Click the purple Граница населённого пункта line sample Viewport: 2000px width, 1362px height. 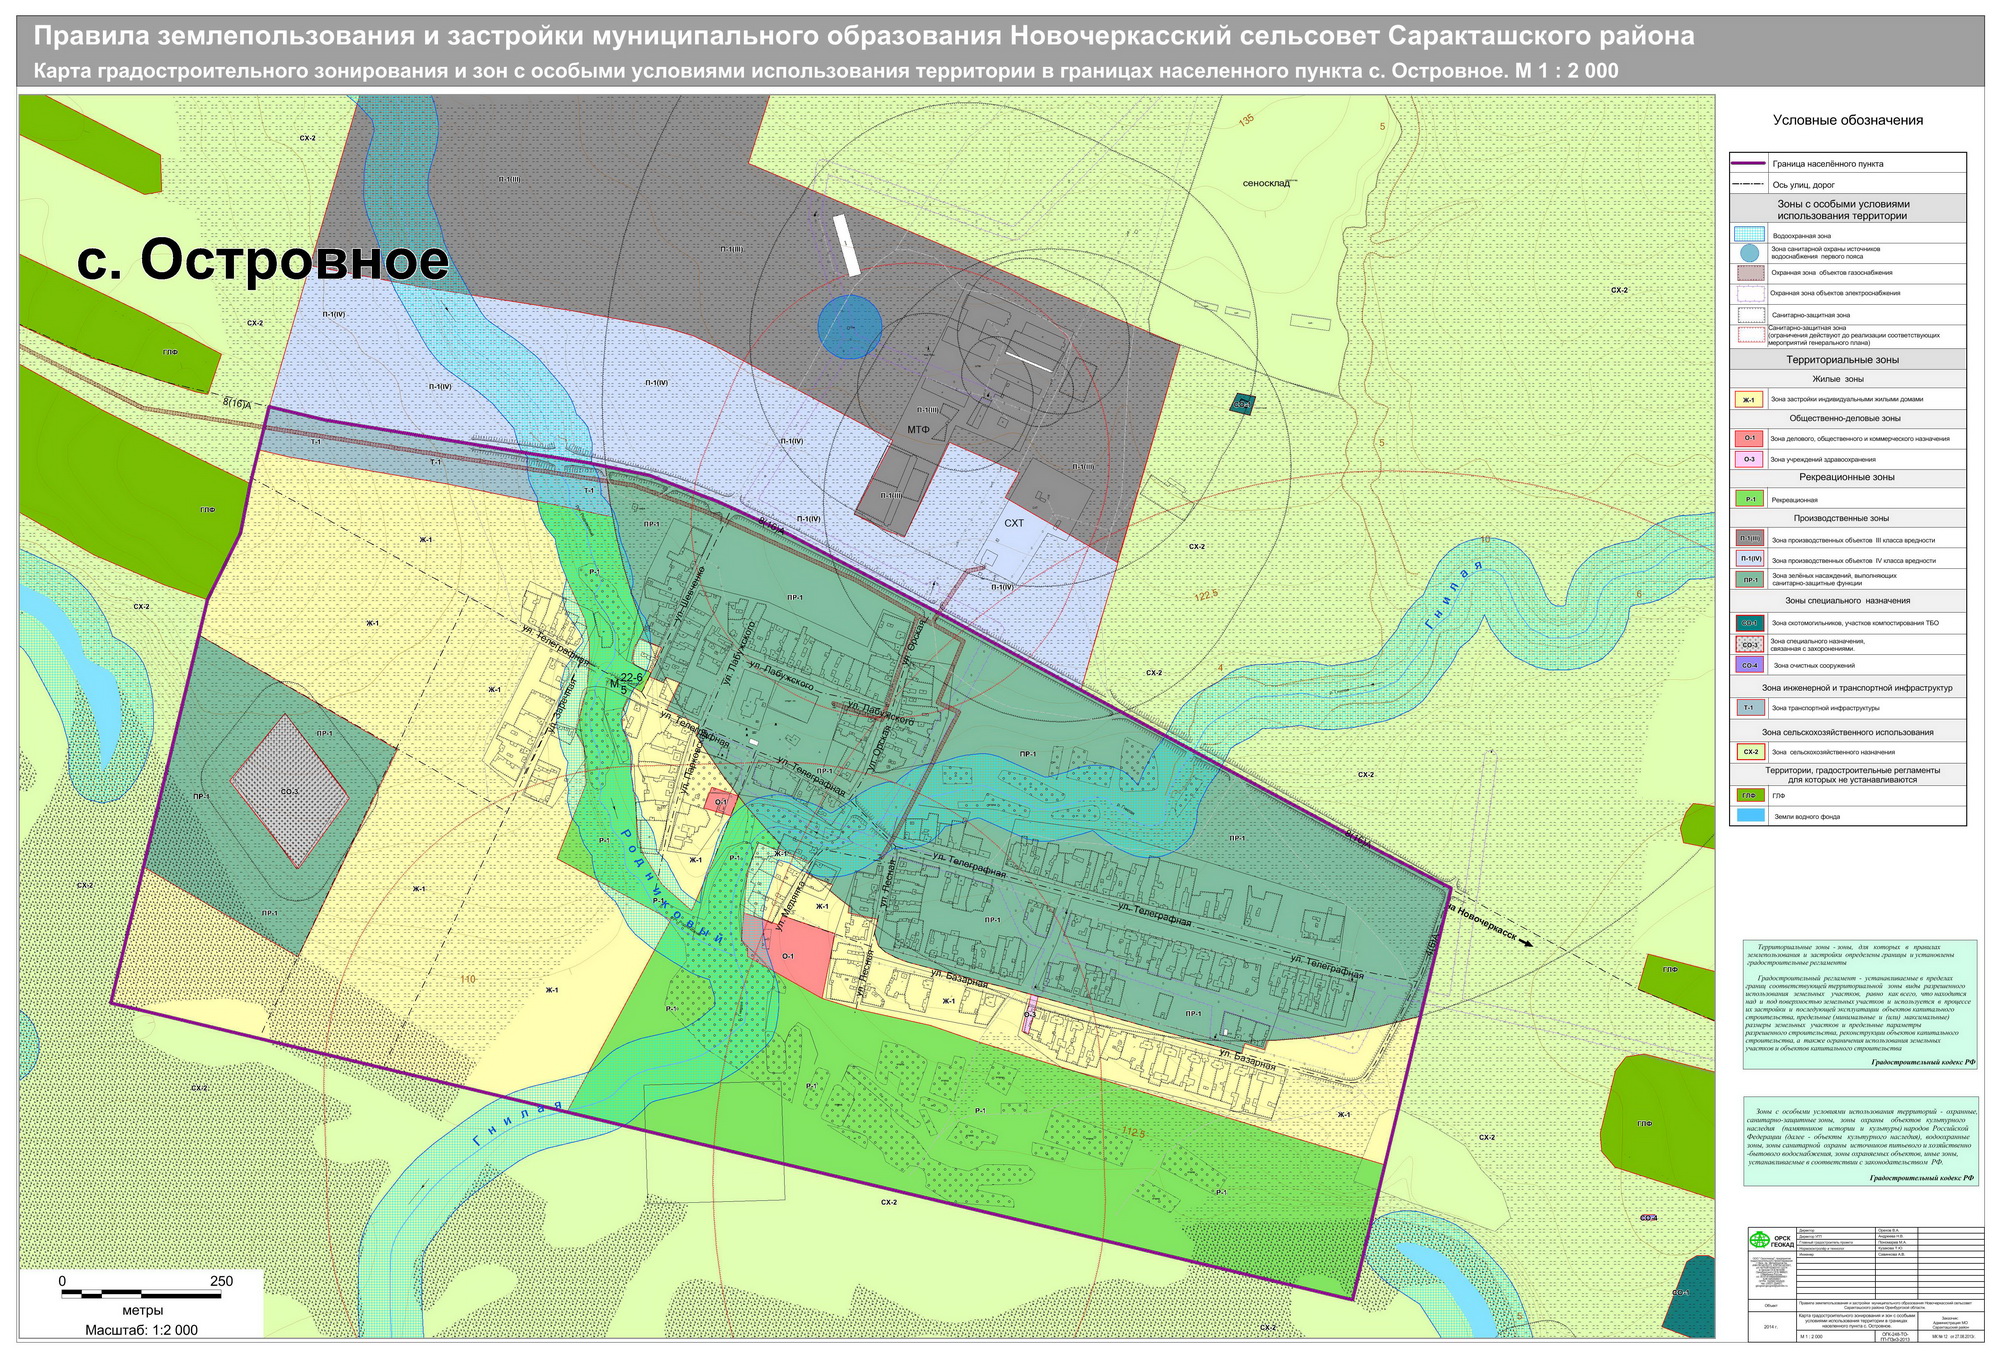tap(1748, 163)
